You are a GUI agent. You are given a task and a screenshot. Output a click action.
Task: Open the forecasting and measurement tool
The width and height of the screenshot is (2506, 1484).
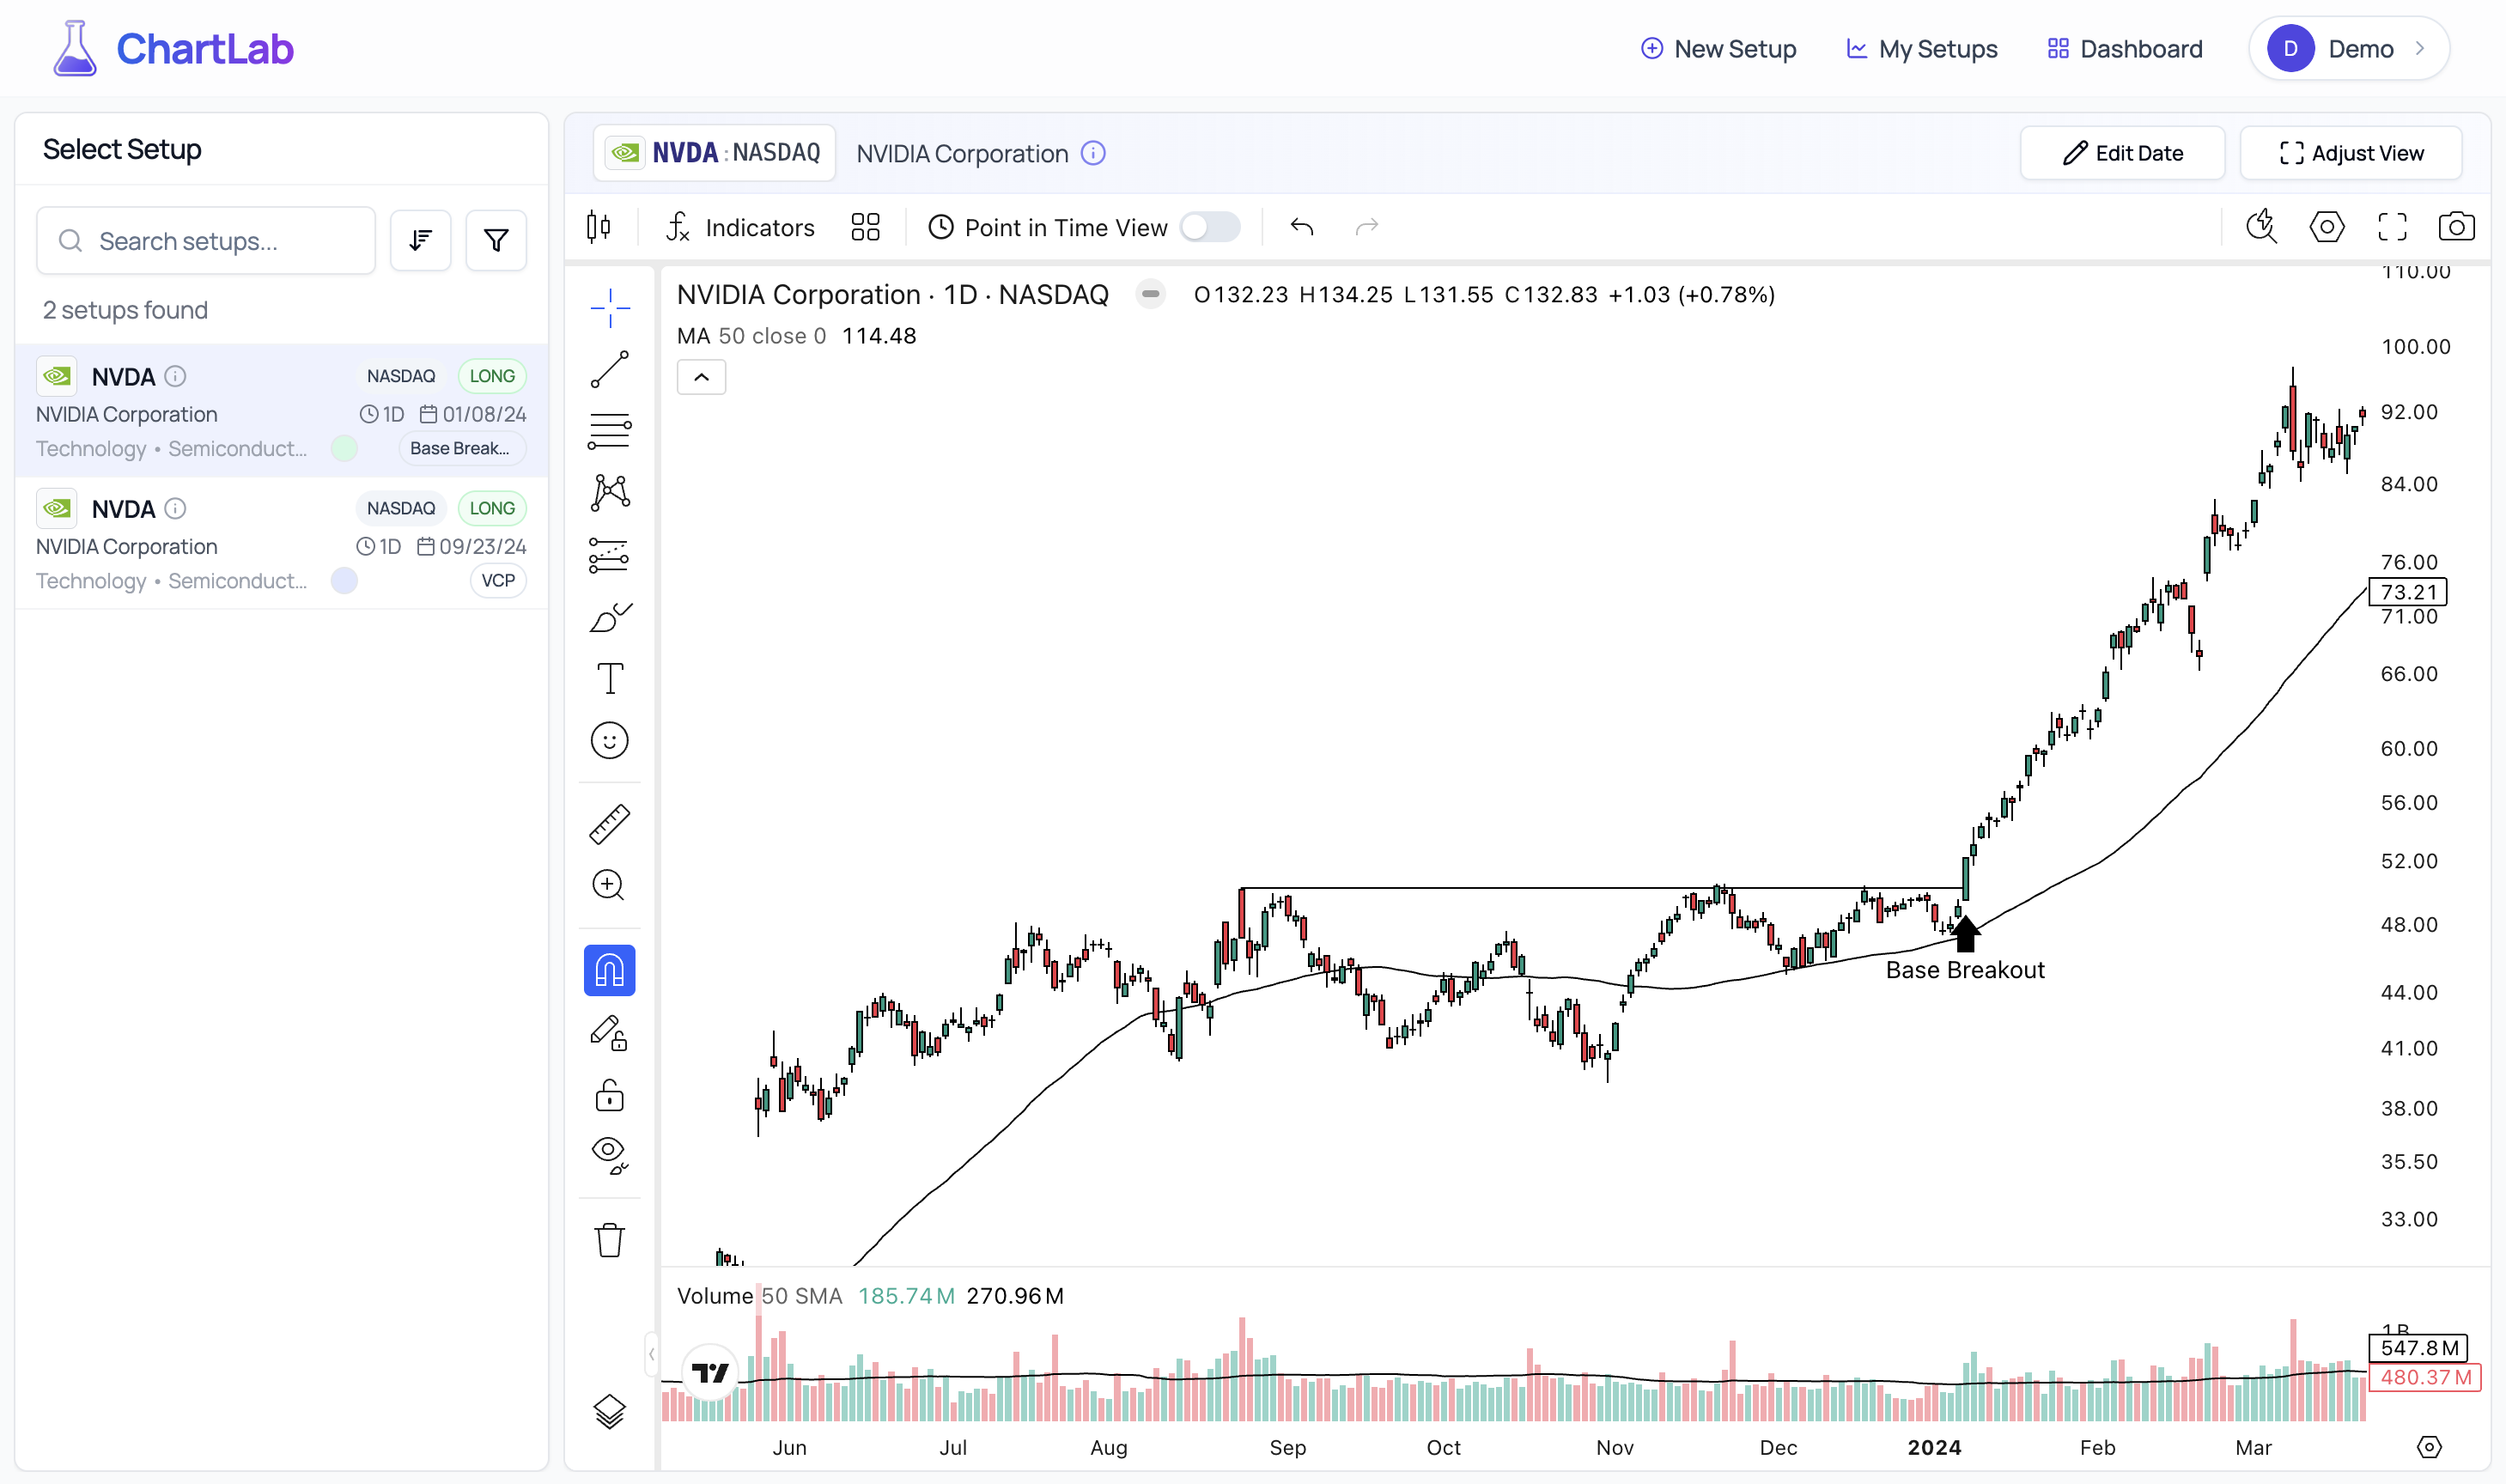(x=610, y=555)
